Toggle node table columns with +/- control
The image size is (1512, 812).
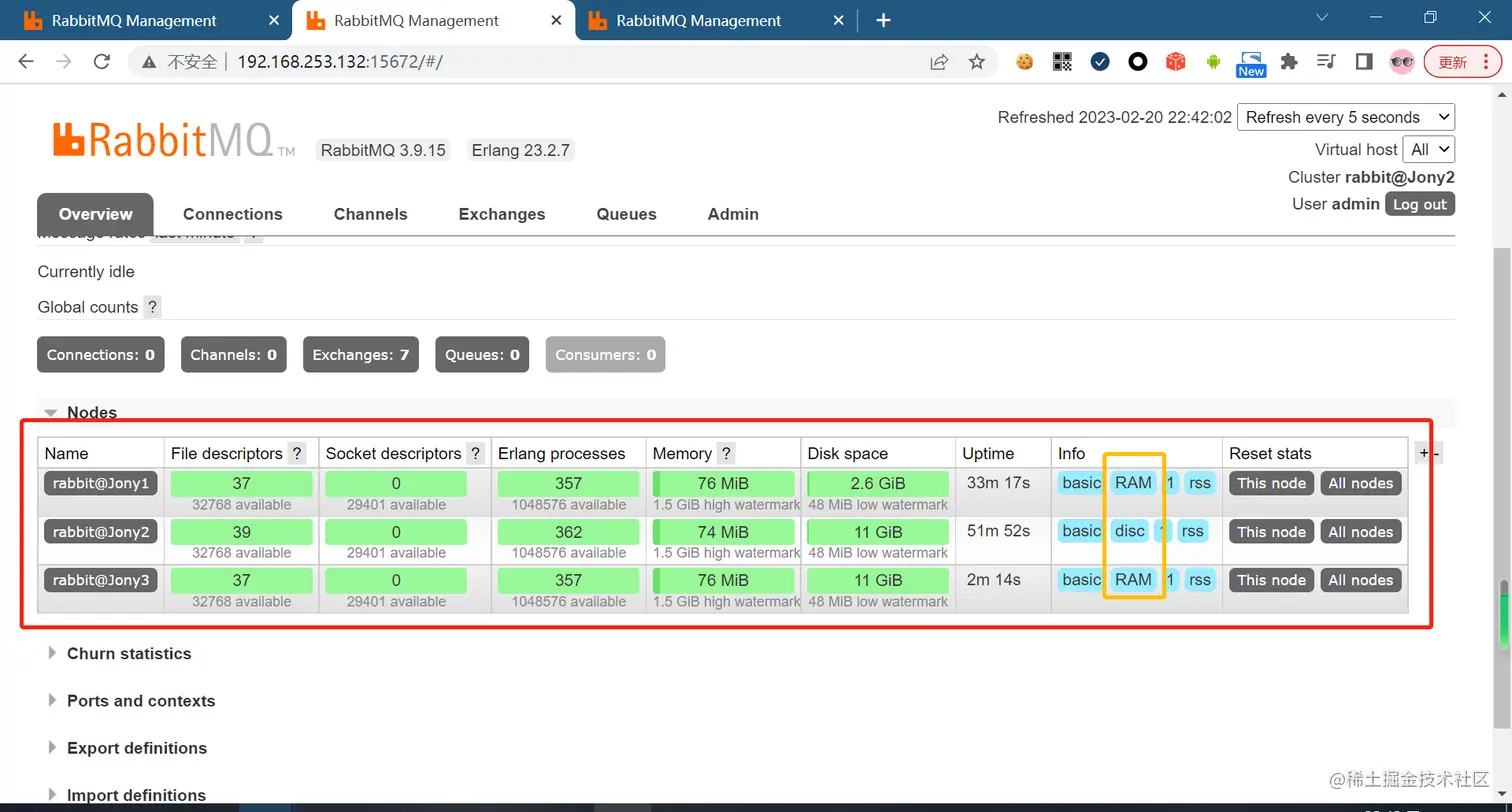tap(1429, 453)
